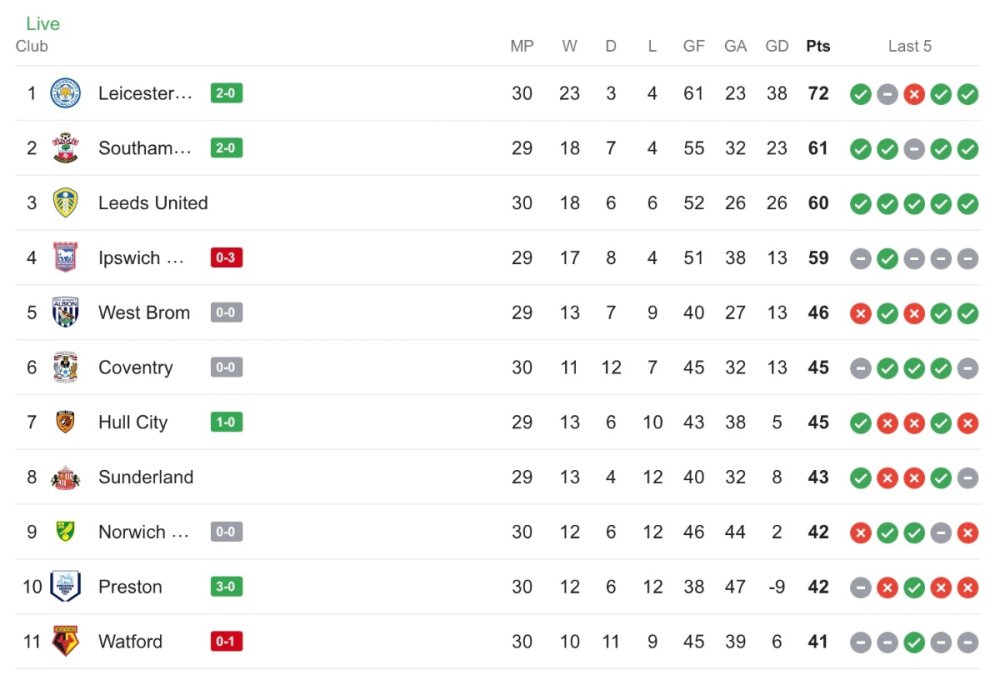Click the Pts column header
This screenshot has height=680, width=1000.
coord(818,46)
